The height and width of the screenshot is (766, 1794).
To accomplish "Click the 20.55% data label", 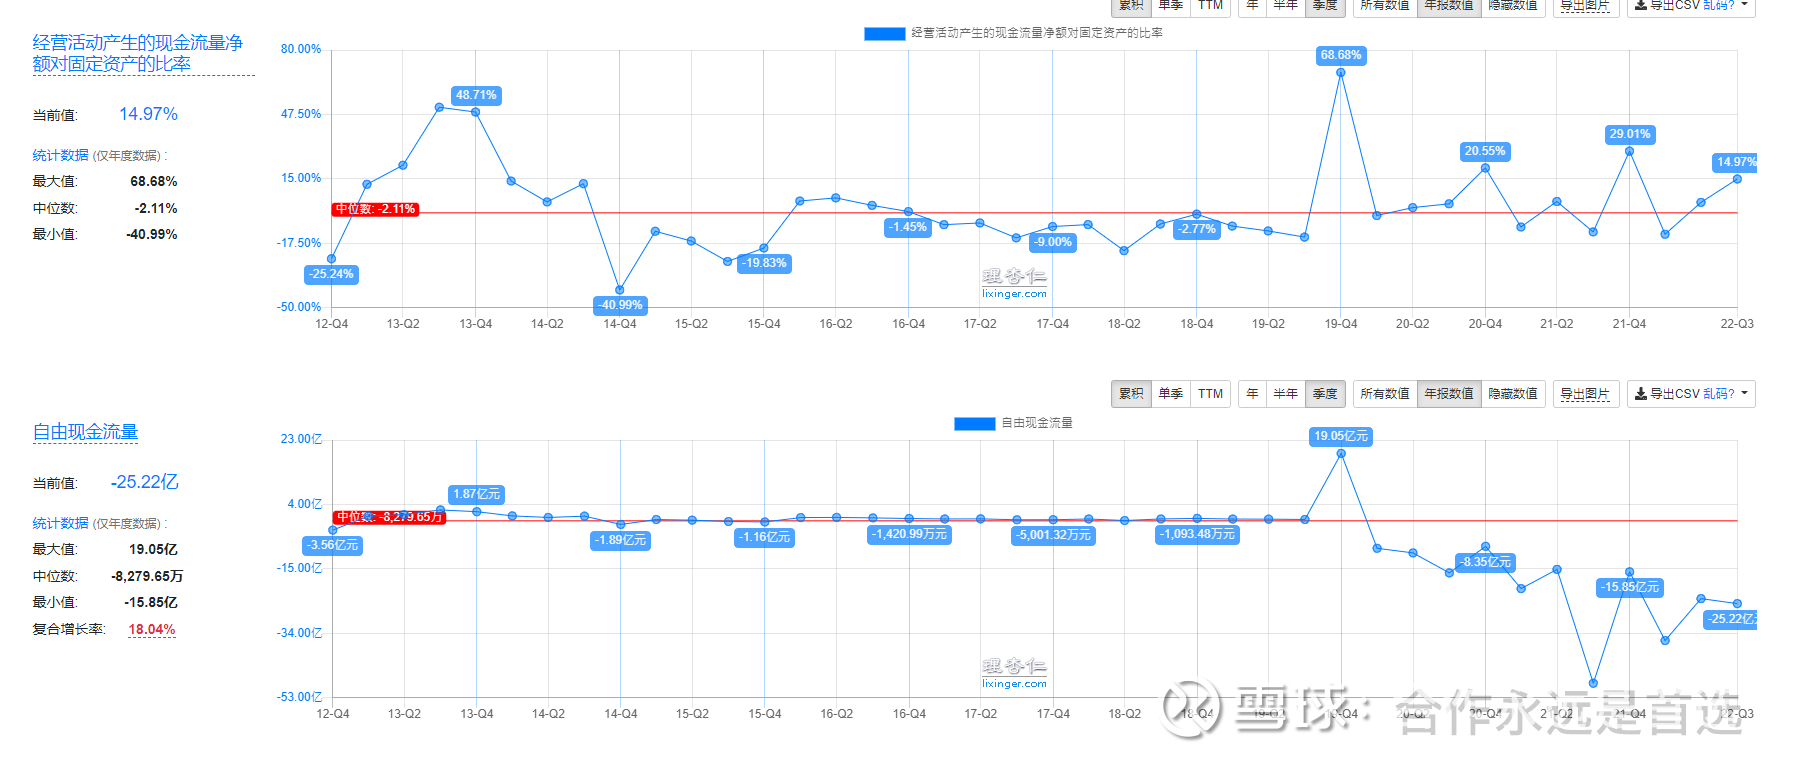I will click(x=1485, y=151).
